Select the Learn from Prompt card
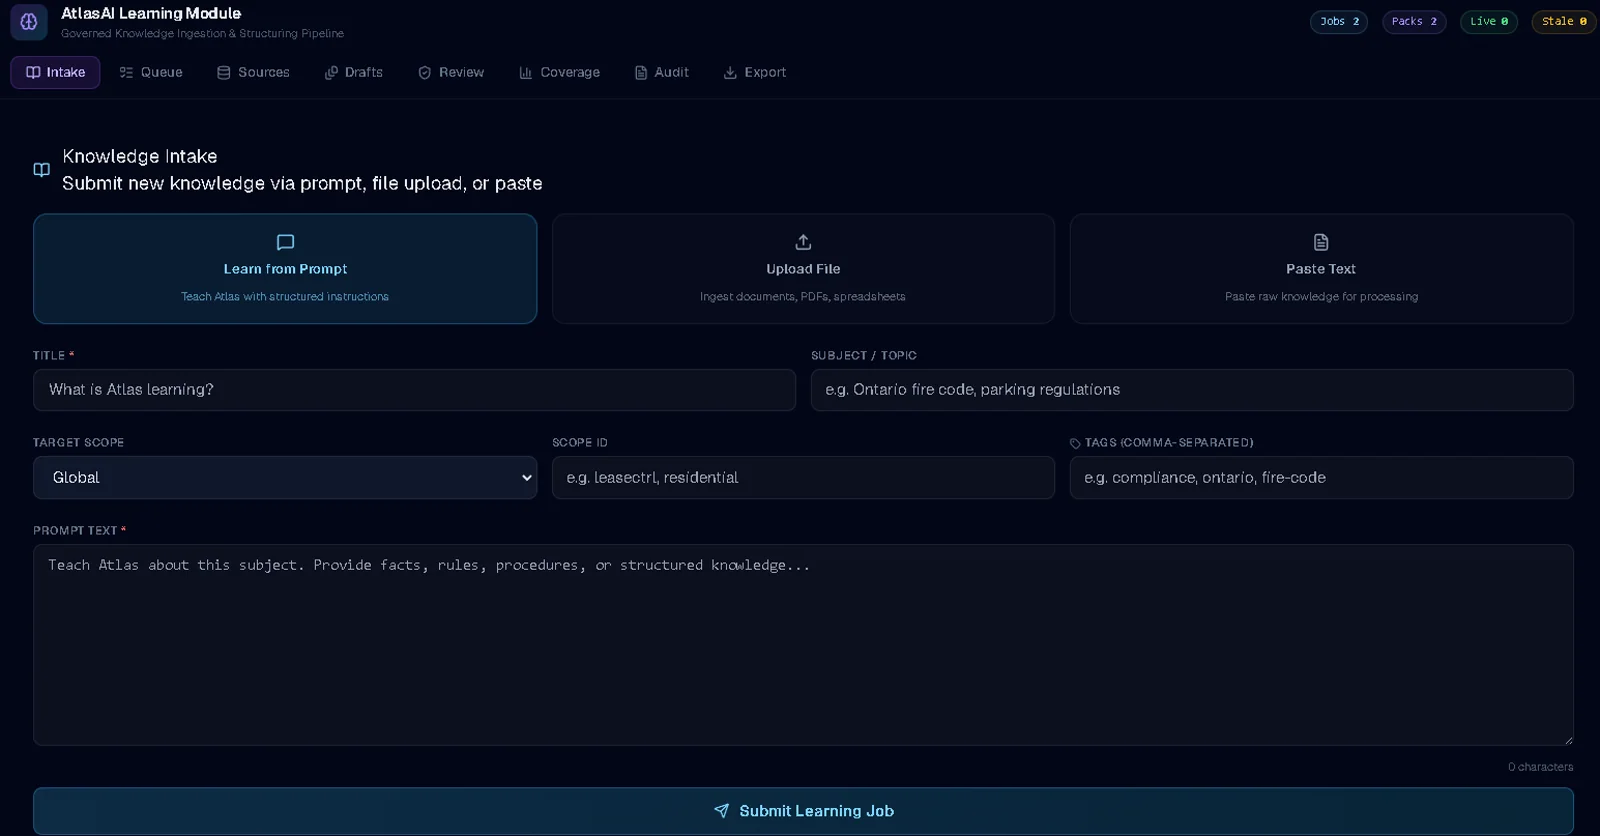Viewport: 1600px width, 836px height. click(x=285, y=269)
